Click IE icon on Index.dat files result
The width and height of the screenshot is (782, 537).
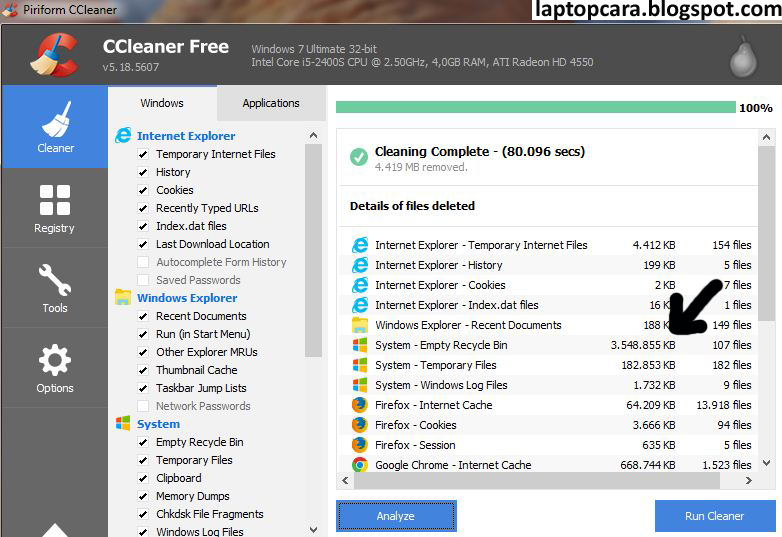360,305
